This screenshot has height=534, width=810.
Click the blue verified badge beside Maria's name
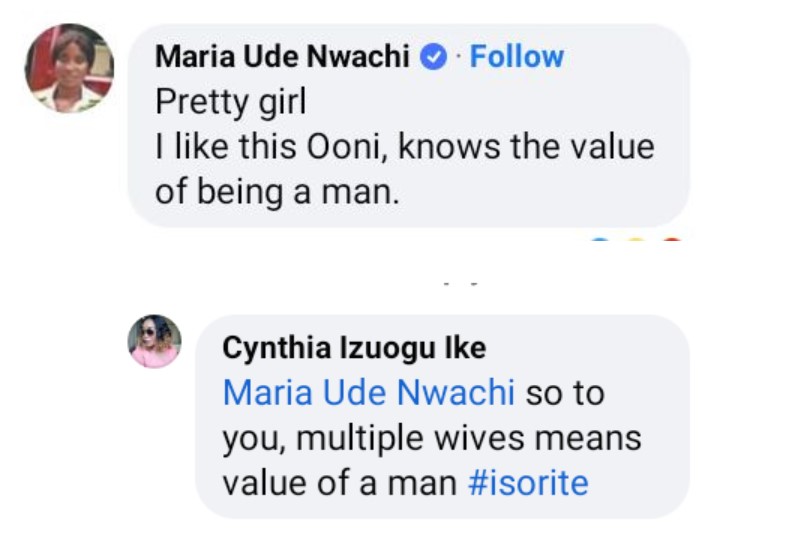pos(432,58)
